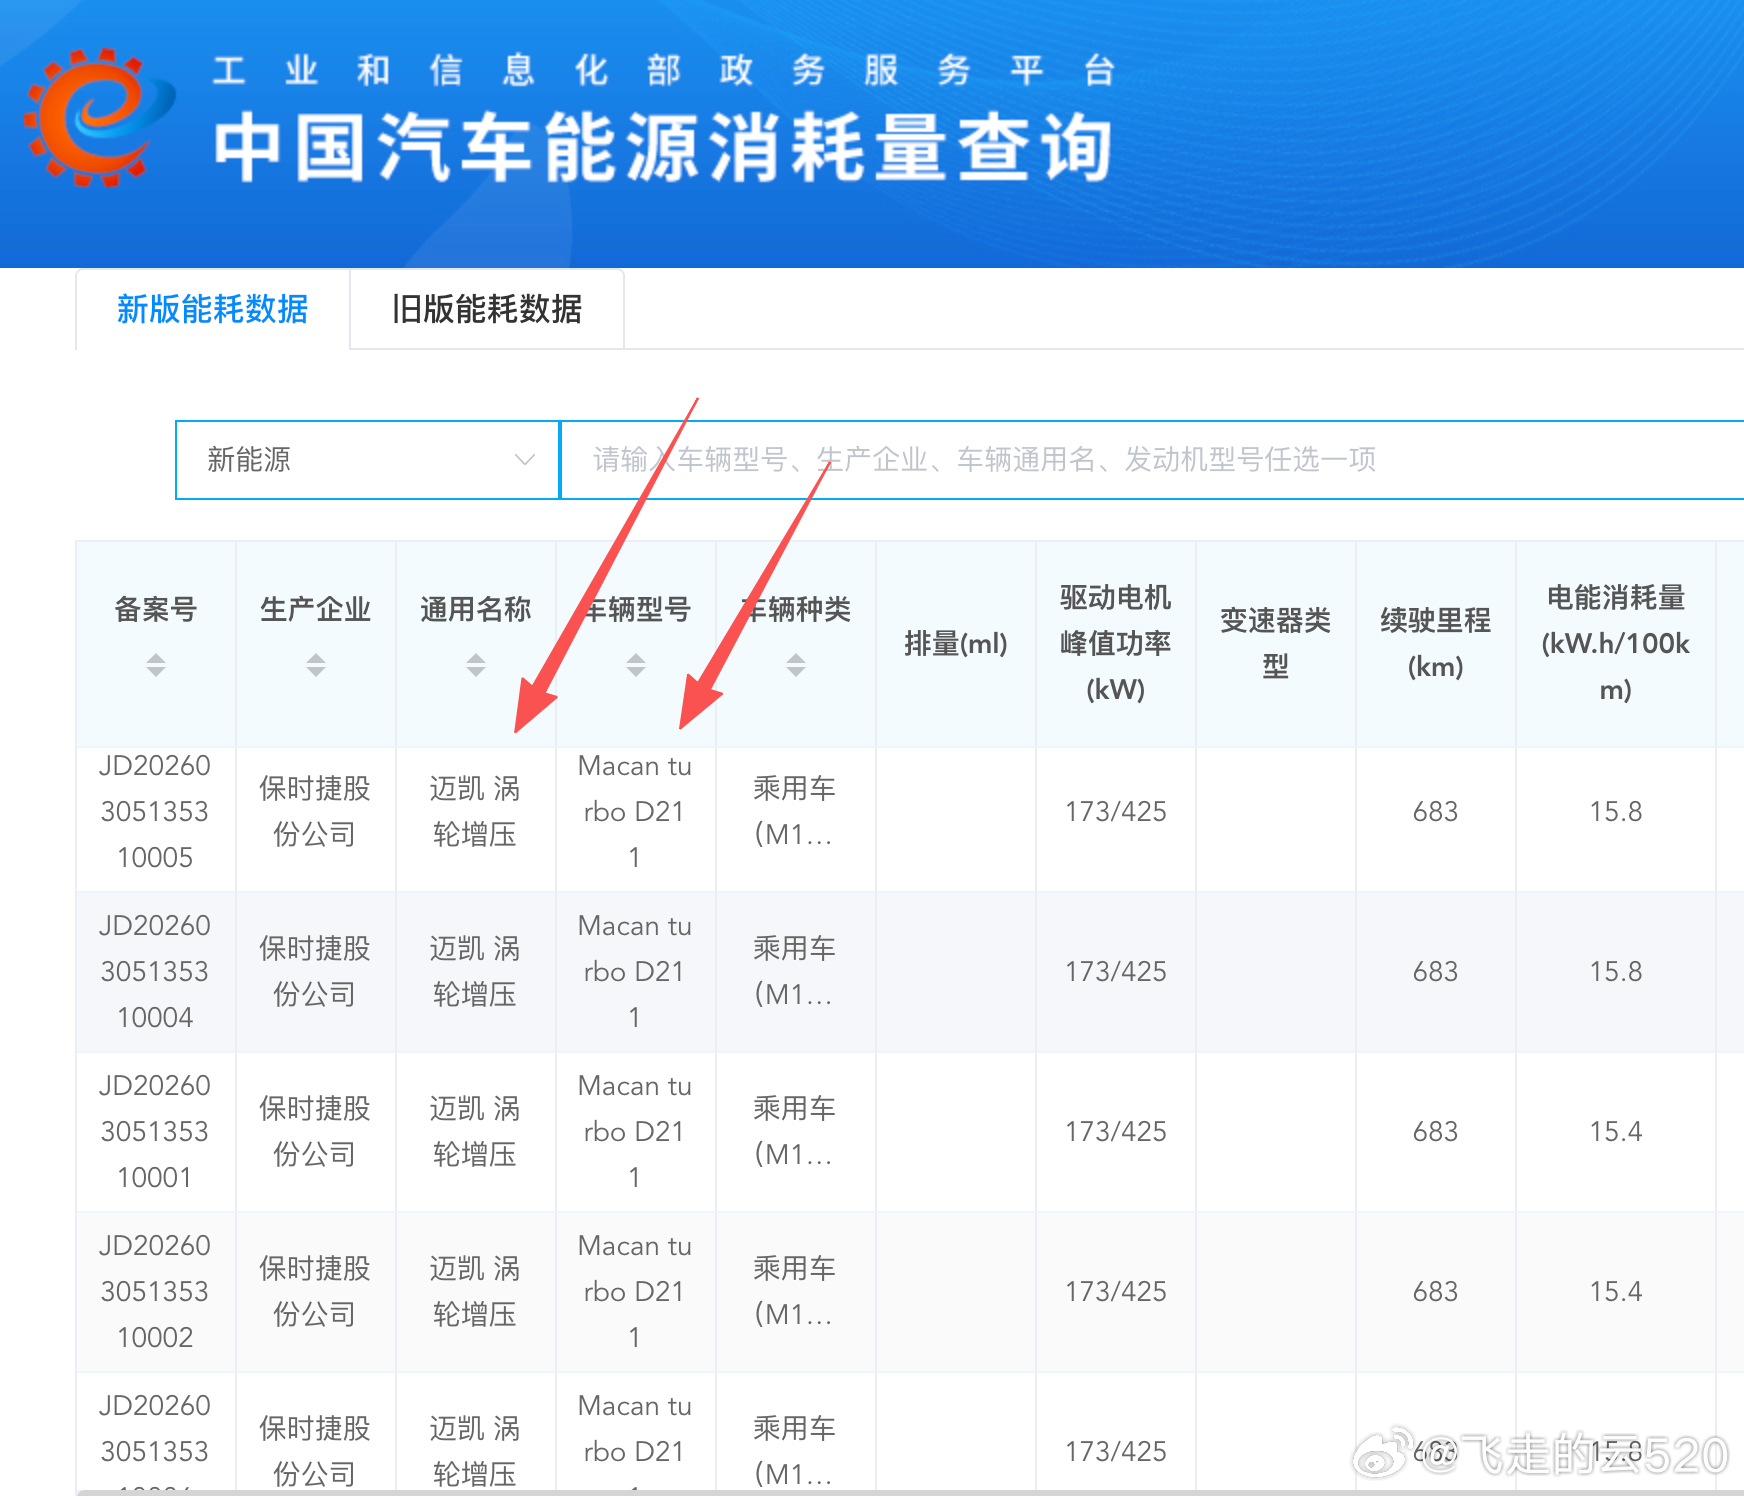This screenshot has width=1744, height=1496.
Task: Select record number ending in 10004
Action: coord(155,971)
